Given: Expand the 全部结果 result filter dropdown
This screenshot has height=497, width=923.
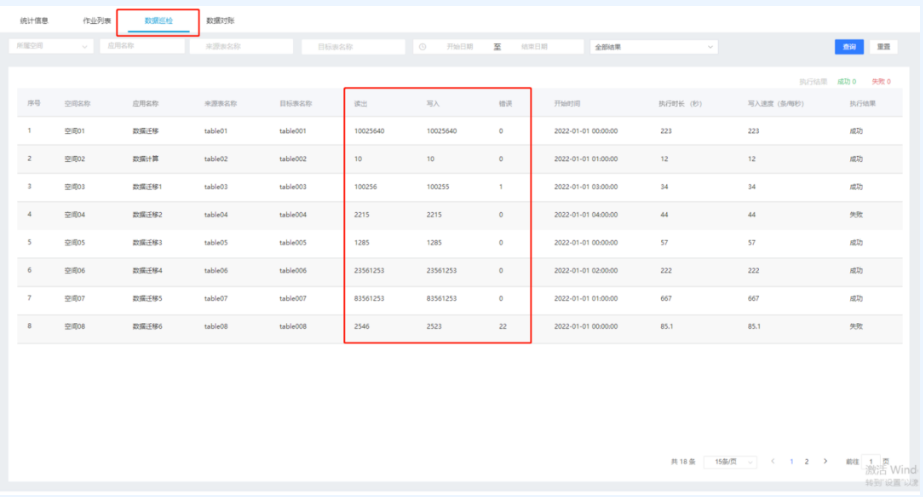Looking at the screenshot, I should click(653, 47).
